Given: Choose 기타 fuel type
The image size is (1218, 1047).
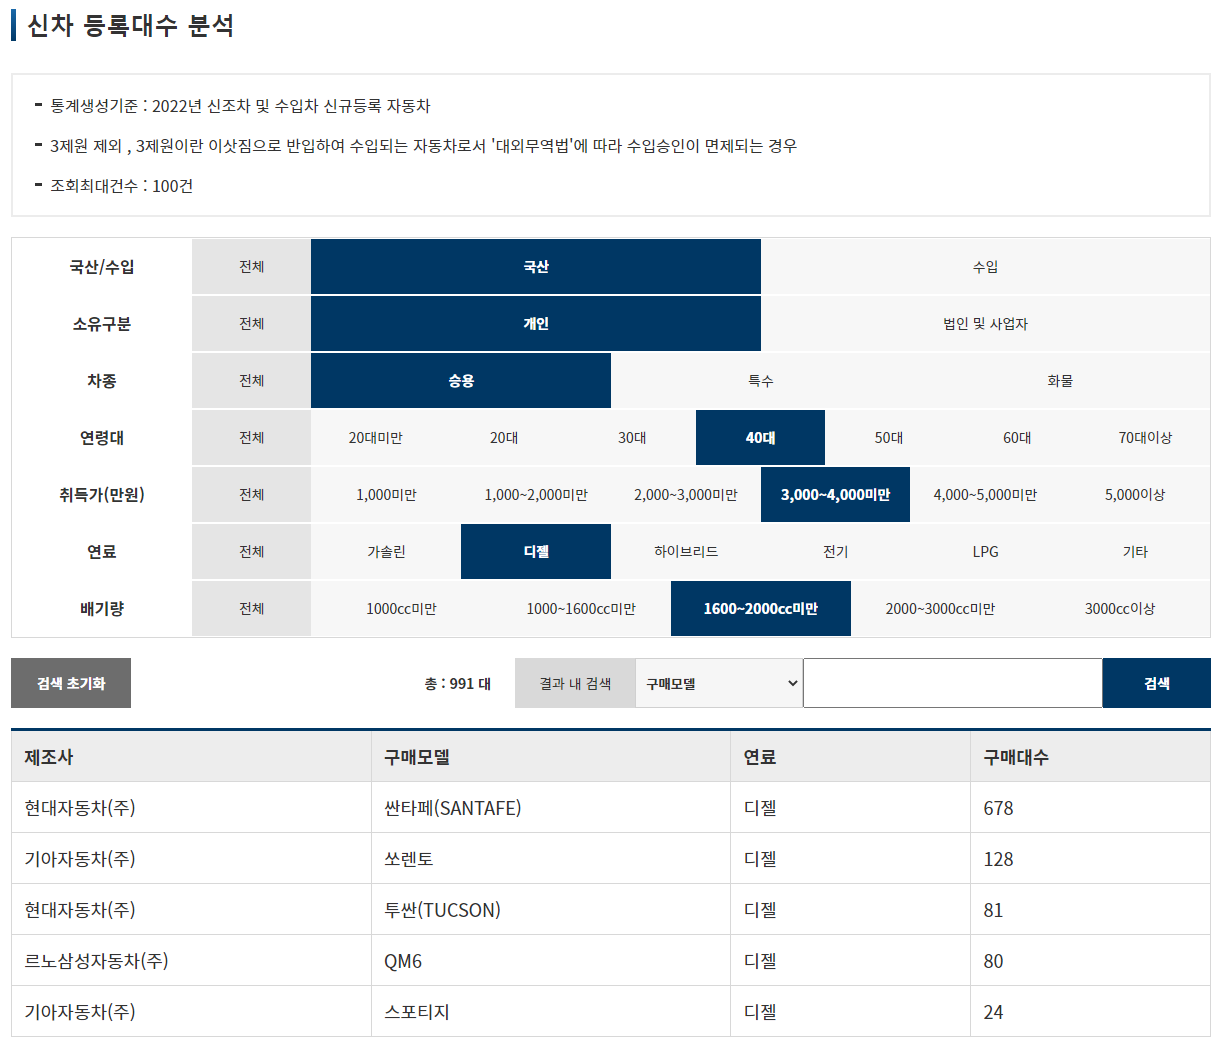Looking at the screenshot, I should [x=1135, y=552].
